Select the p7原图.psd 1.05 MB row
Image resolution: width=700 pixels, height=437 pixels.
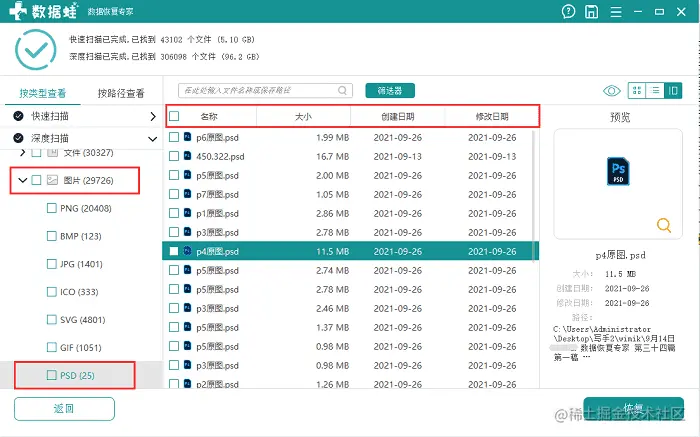pos(350,194)
